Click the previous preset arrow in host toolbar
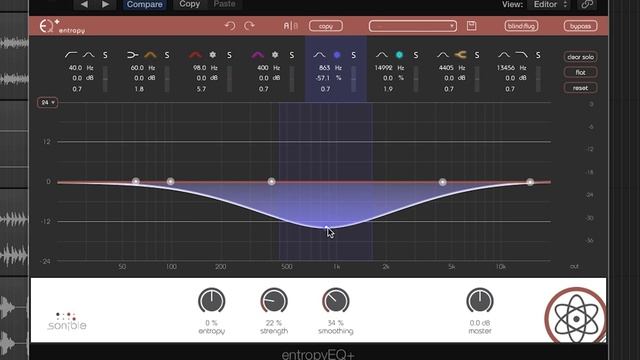This screenshot has width=640, height=360. coord(84,4)
